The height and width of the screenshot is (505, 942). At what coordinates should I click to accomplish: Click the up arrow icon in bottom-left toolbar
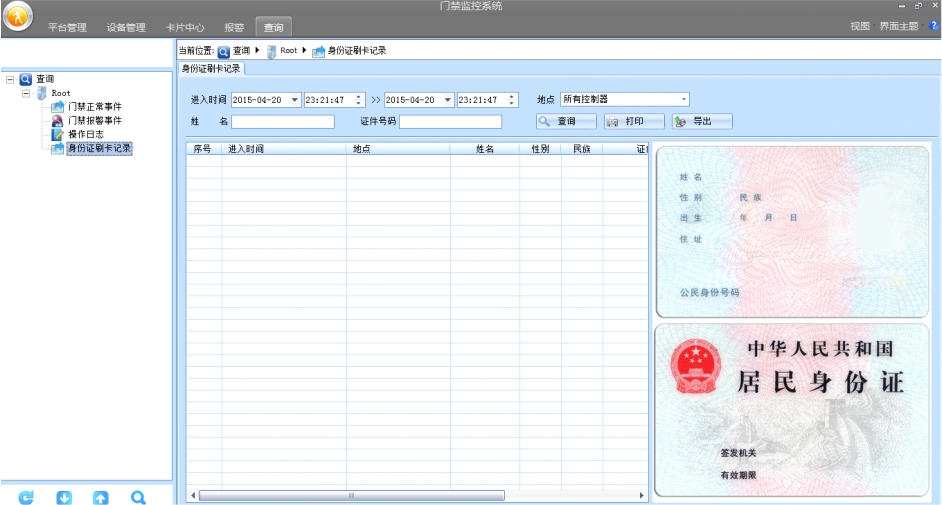pyautogui.click(x=101, y=497)
